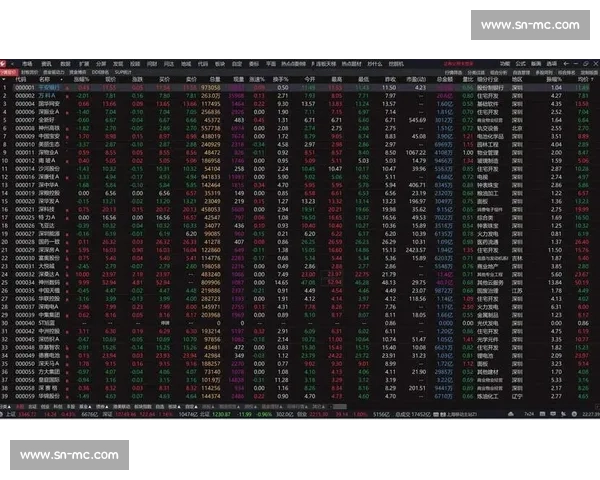The width and height of the screenshot is (600, 480).
Task: Click the round icon beside the status bar clock
Action: (x=574, y=414)
